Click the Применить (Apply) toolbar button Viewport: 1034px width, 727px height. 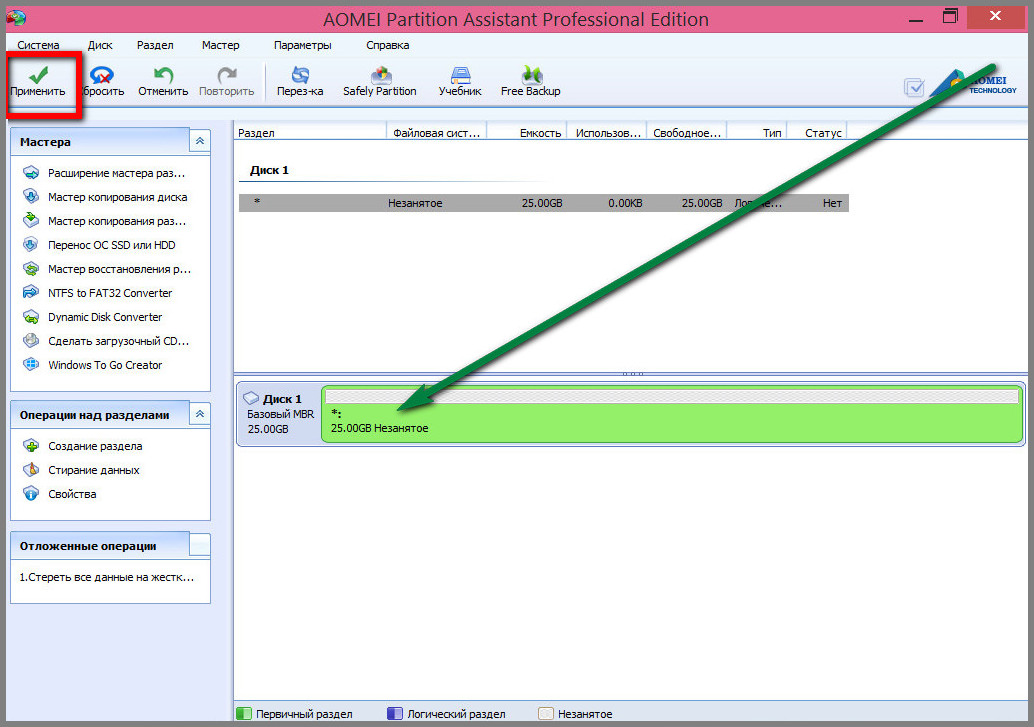point(38,82)
